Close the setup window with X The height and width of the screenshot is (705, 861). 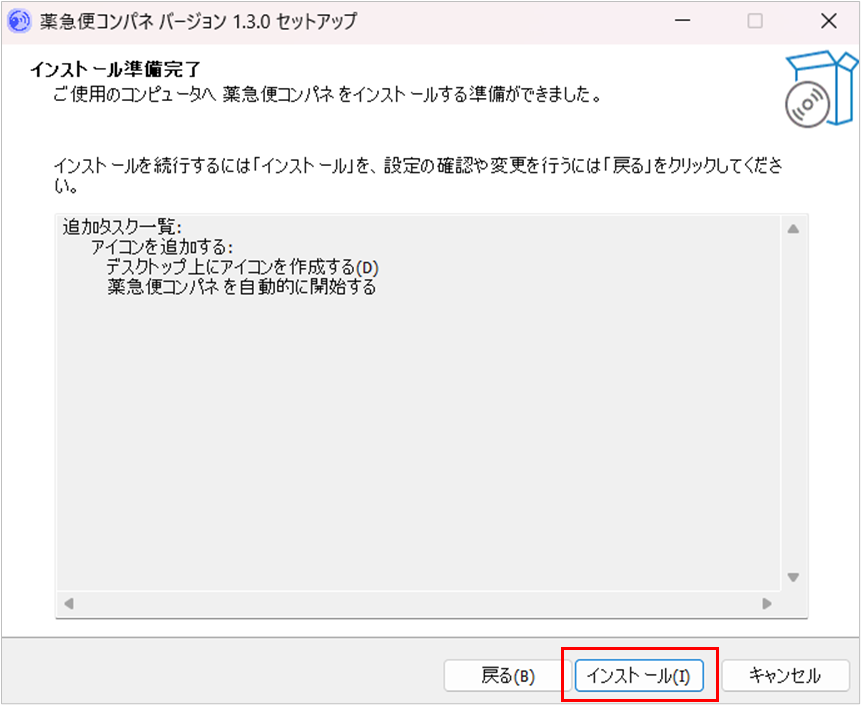coord(828,20)
